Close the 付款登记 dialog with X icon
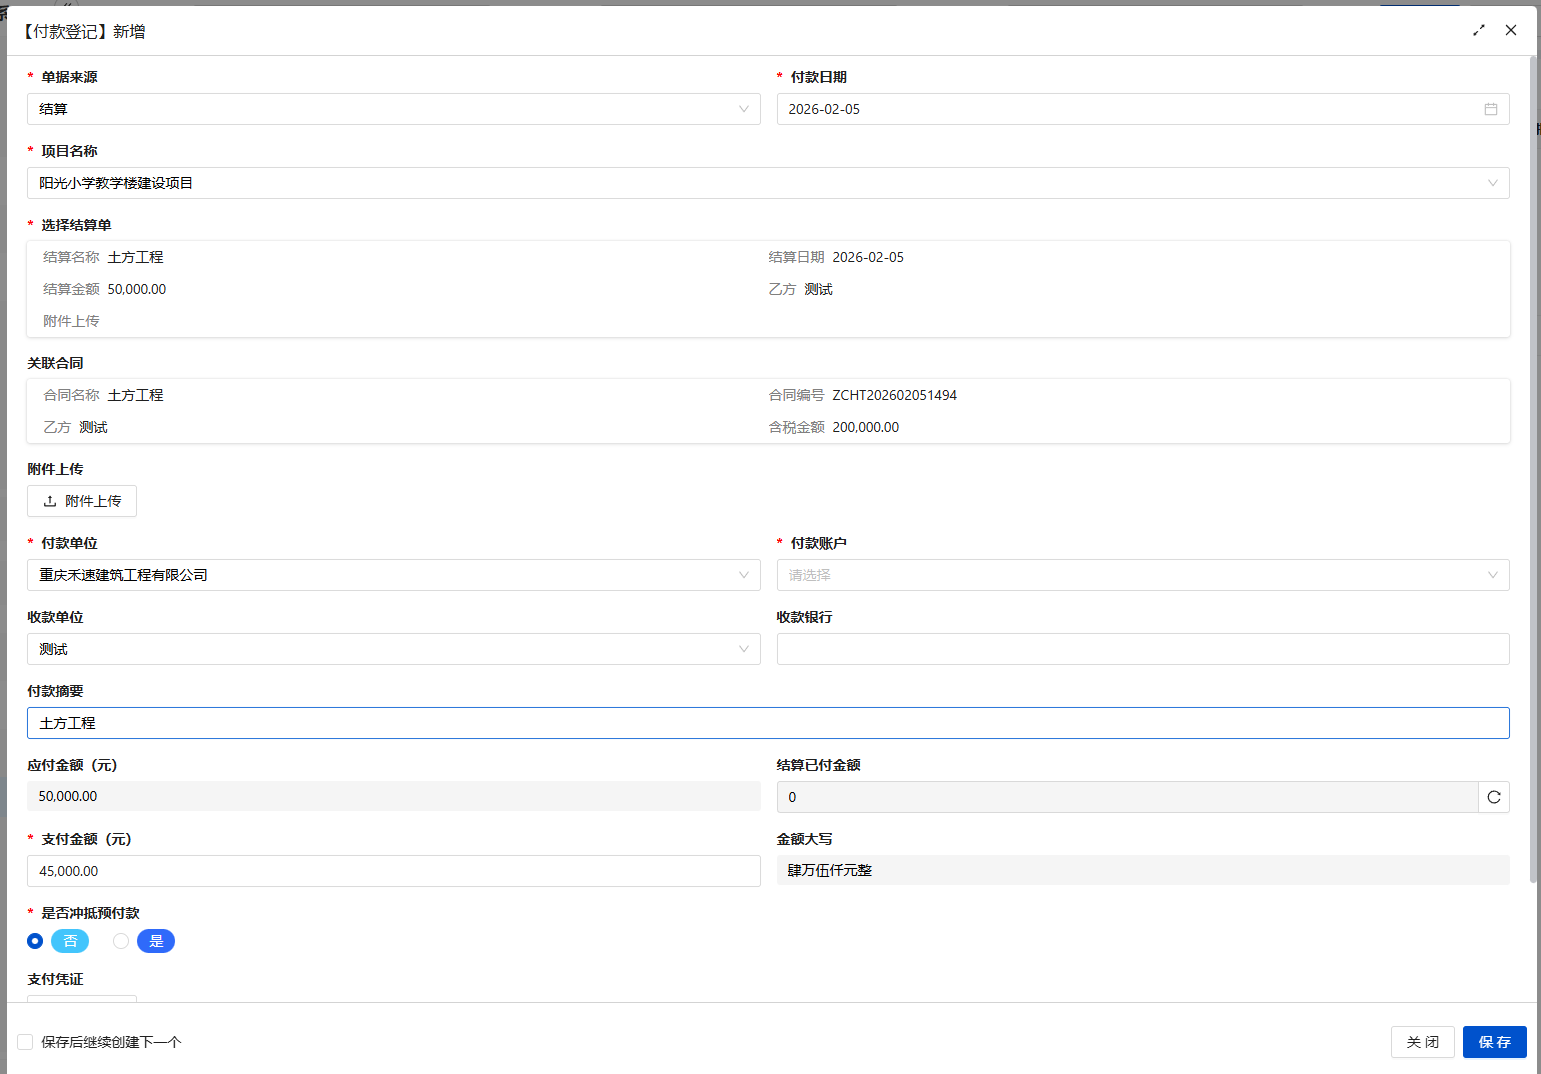This screenshot has height=1074, width=1541. 1511,30
